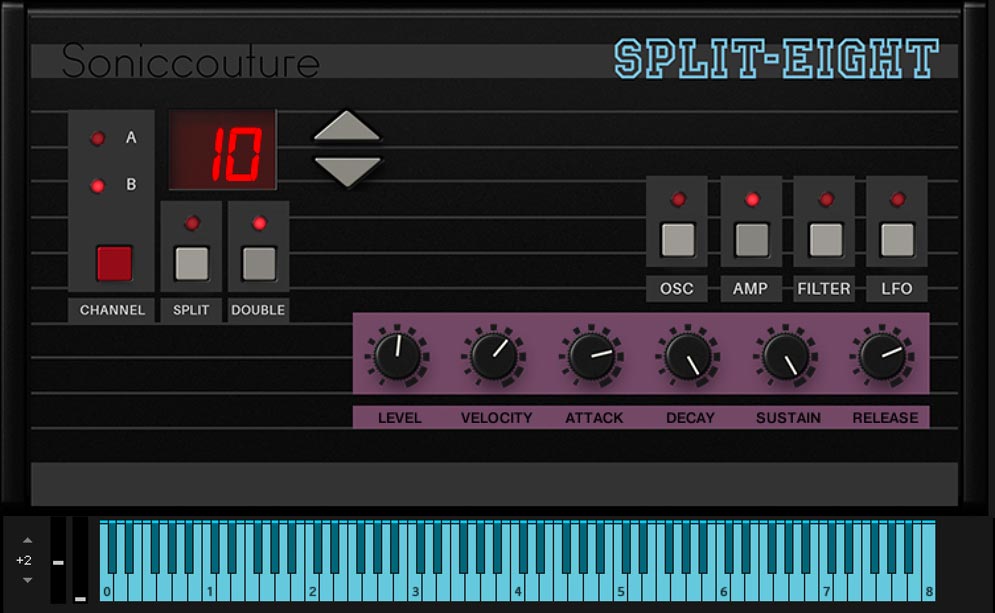Click the RELEASE knob
Screen dimensions: 995x613
point(883,356)
